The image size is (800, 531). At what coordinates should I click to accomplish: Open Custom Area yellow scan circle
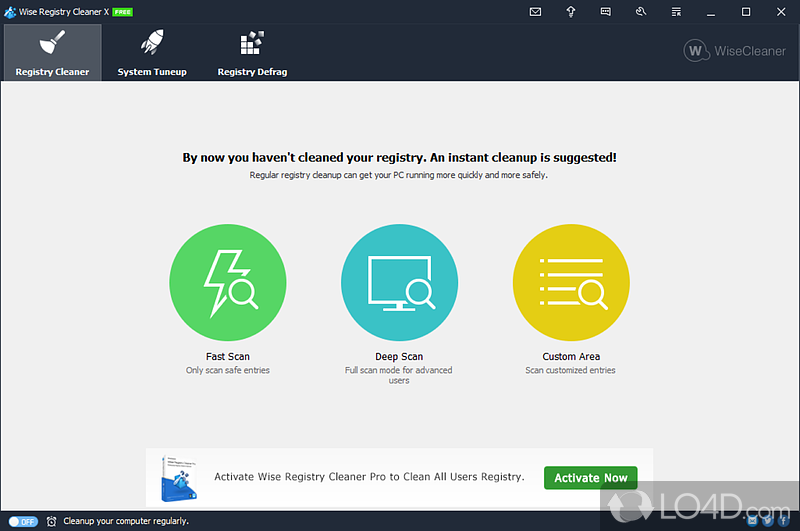[571, 283]
